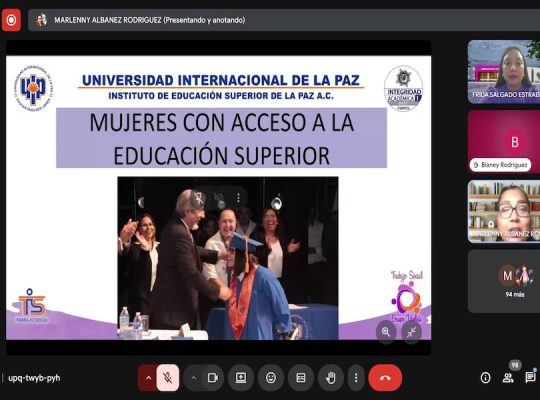The height and width of the screenshot is (400, 540).
Task: Raise hand using the hand icon
Action: click(x=331, y=378)
